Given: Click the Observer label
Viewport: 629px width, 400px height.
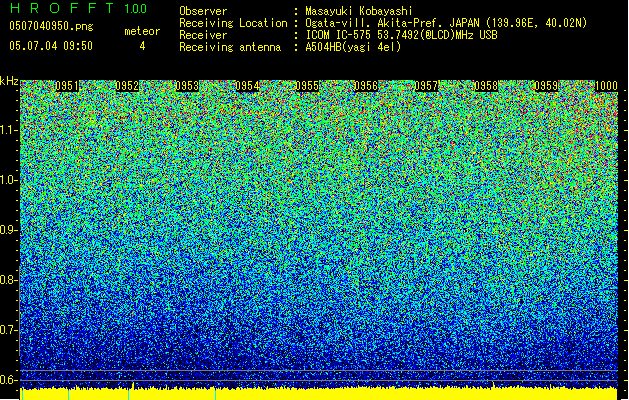Looking at the screenshot, I should pos(203,11).
